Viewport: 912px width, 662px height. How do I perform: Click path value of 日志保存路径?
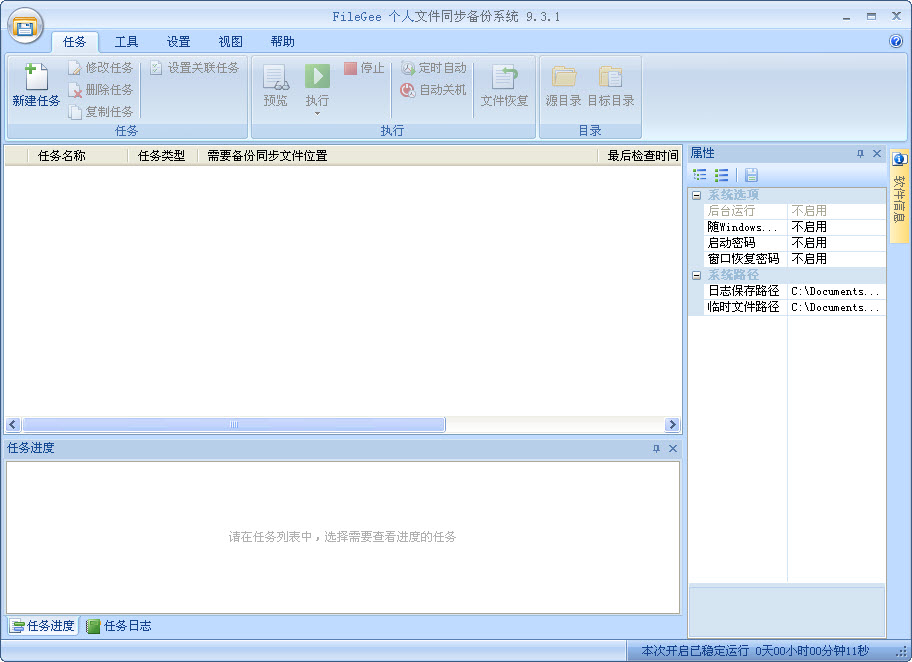tap(835, 291)
